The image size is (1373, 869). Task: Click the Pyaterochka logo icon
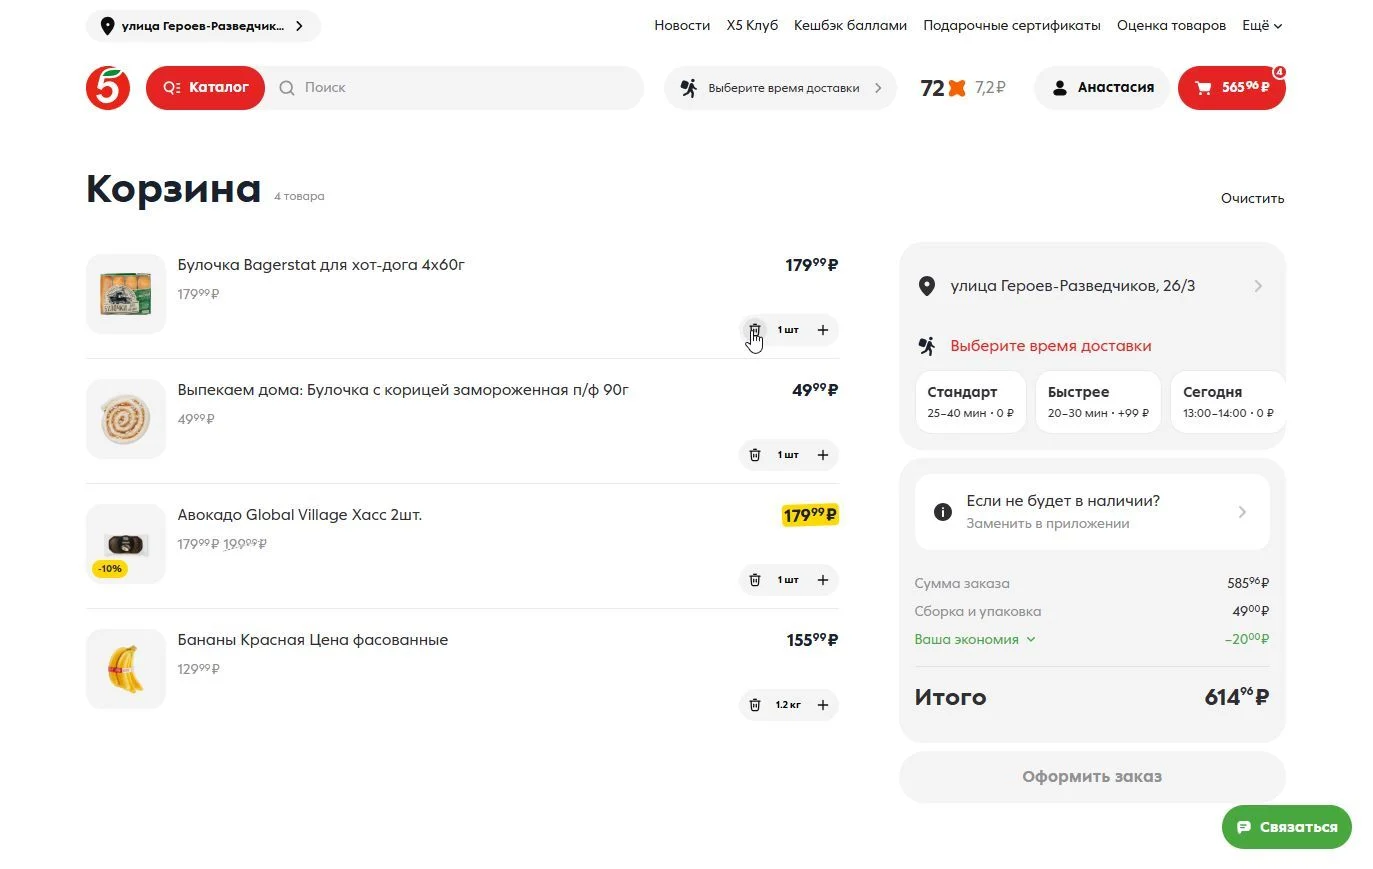(x=108, y=88)
